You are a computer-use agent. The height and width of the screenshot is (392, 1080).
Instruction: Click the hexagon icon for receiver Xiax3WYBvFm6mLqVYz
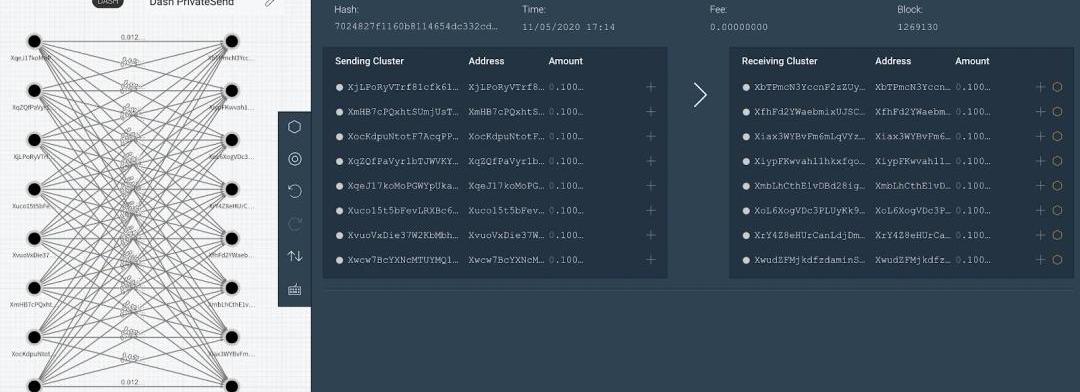pos(1057,136)
